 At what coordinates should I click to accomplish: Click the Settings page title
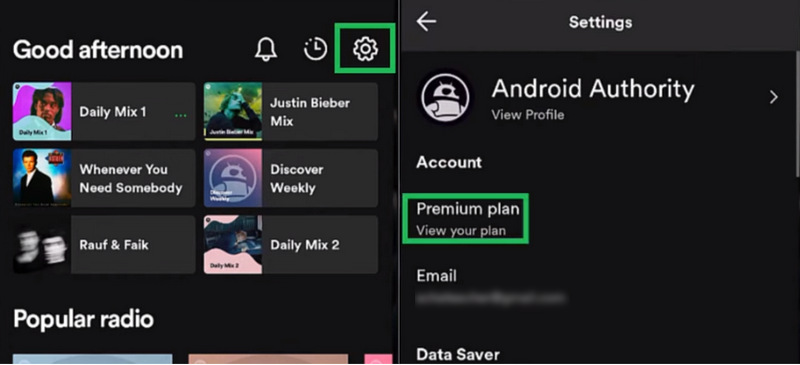click(600, 22)
